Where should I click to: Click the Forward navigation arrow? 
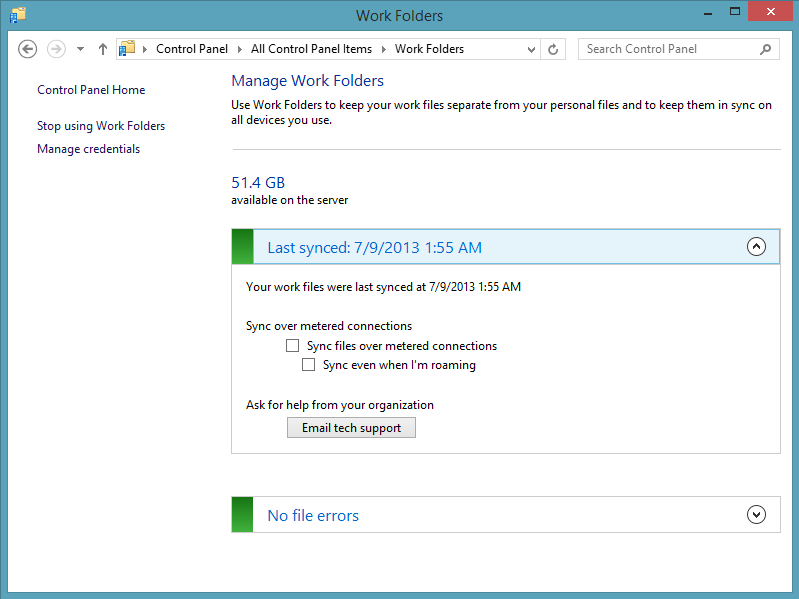click(x=56, y=49)
